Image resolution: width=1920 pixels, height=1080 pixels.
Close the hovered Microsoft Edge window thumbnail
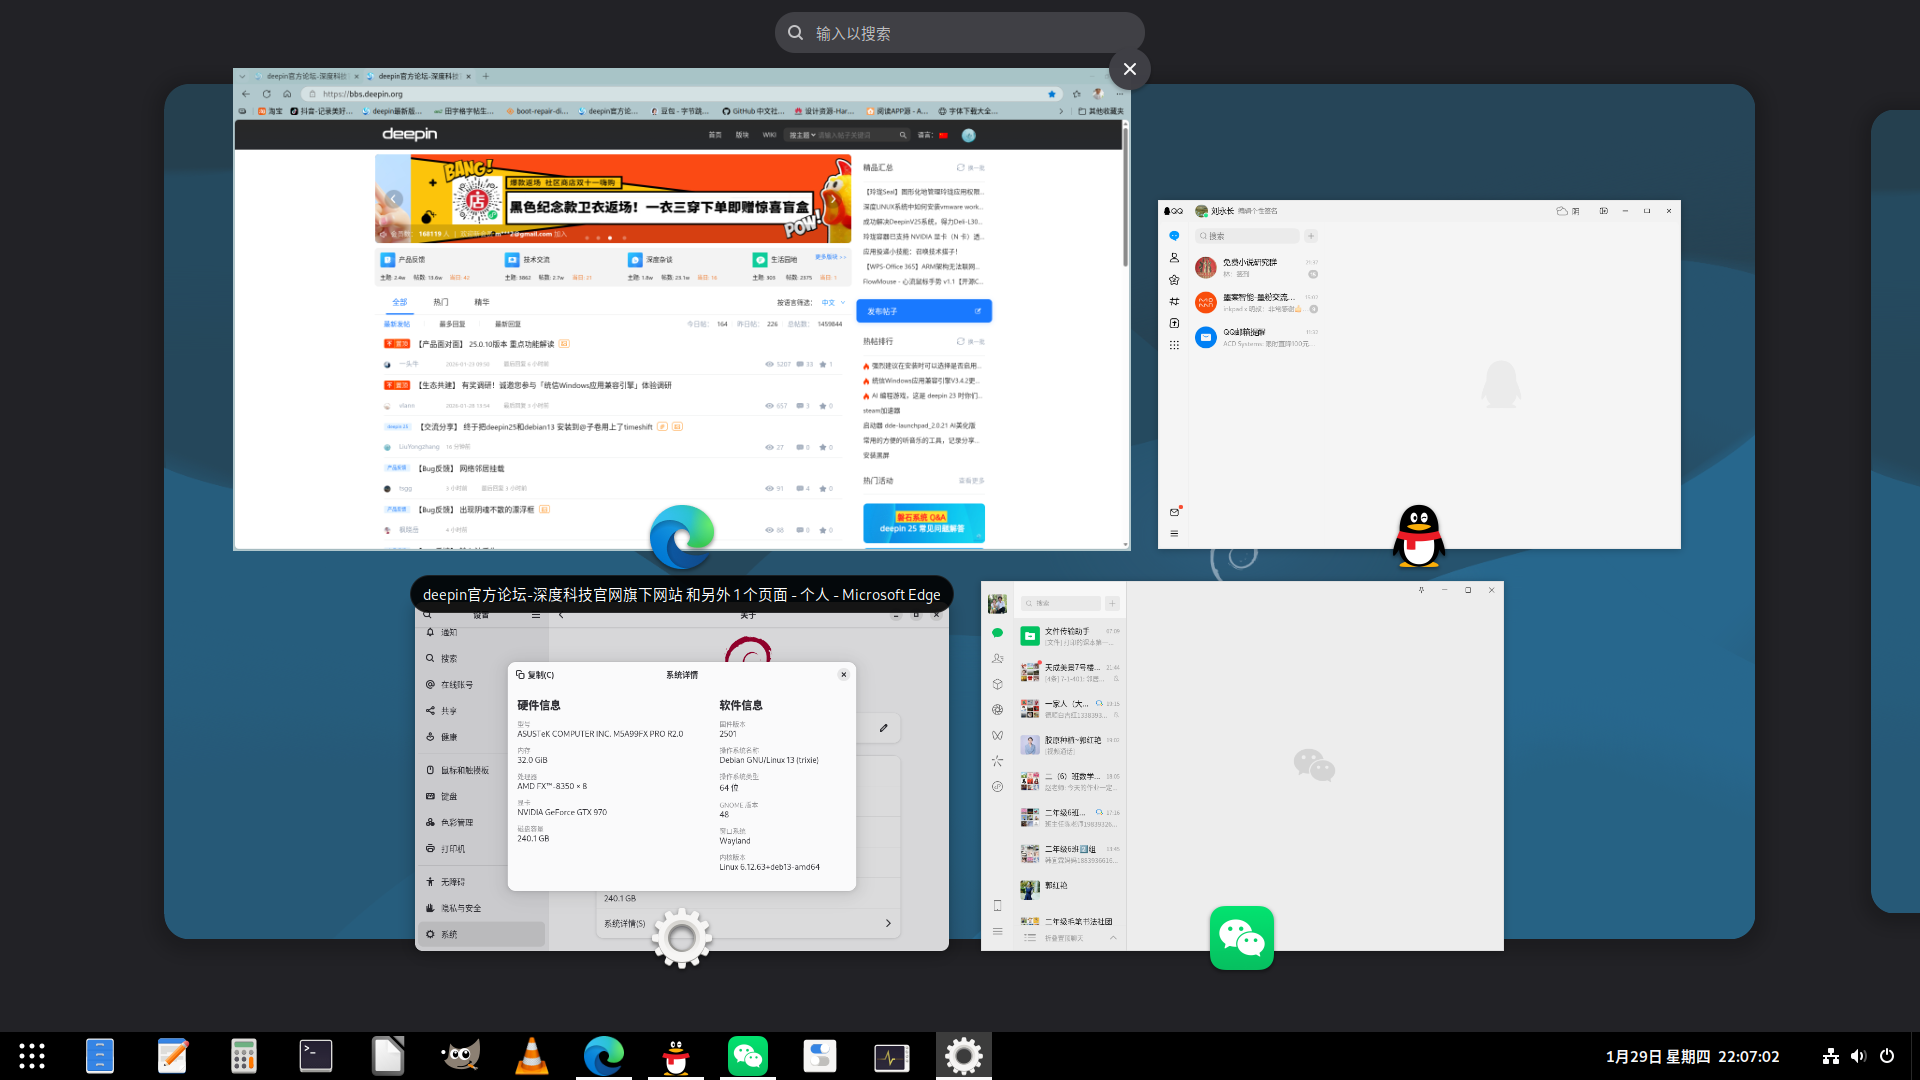(x=1129, y=69)
